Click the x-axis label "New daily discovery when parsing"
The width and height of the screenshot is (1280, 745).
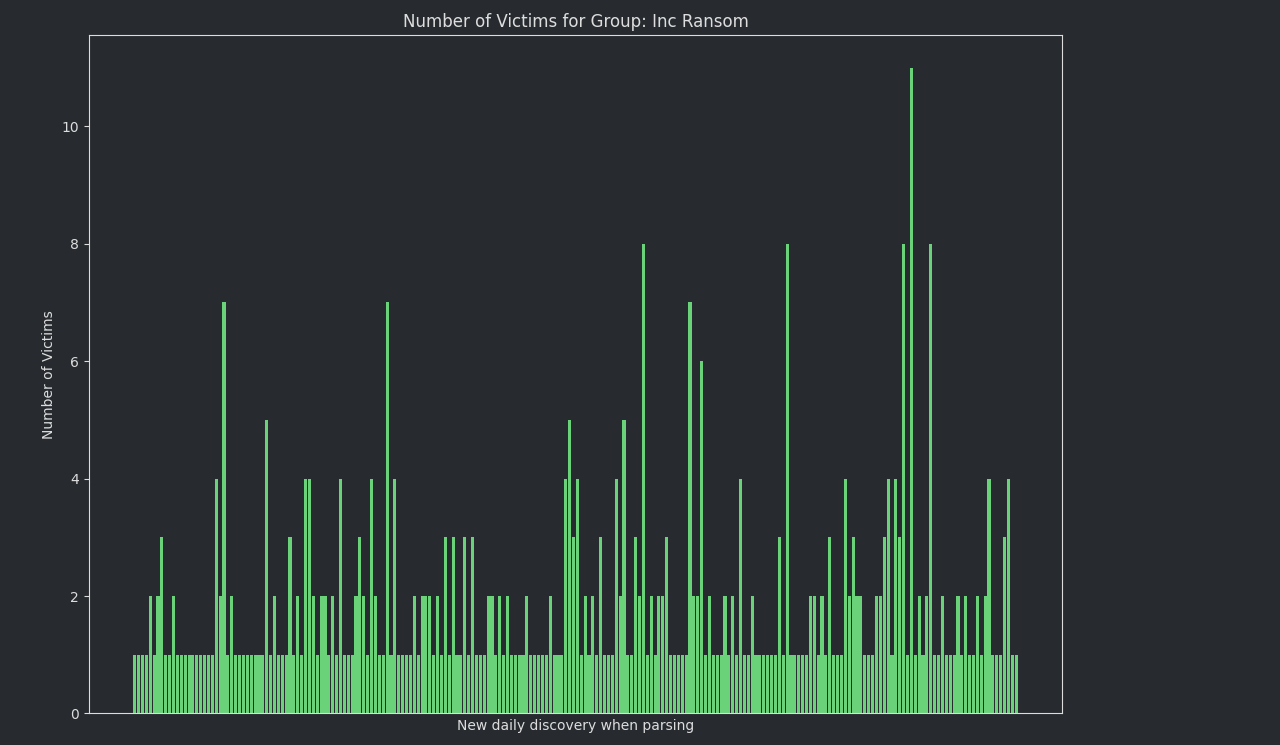[575, 725]
